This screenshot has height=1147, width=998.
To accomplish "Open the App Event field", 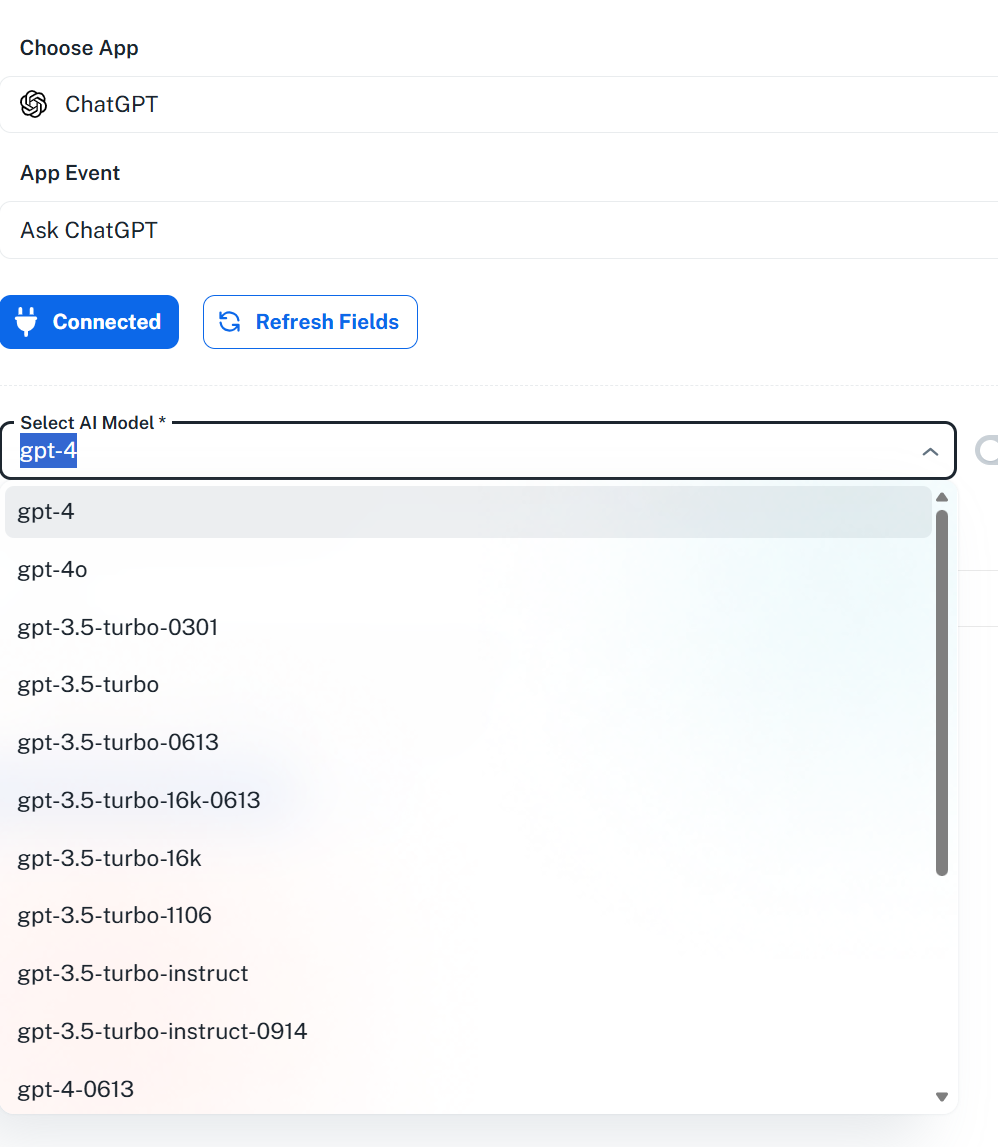I will [x=500, y=230].
